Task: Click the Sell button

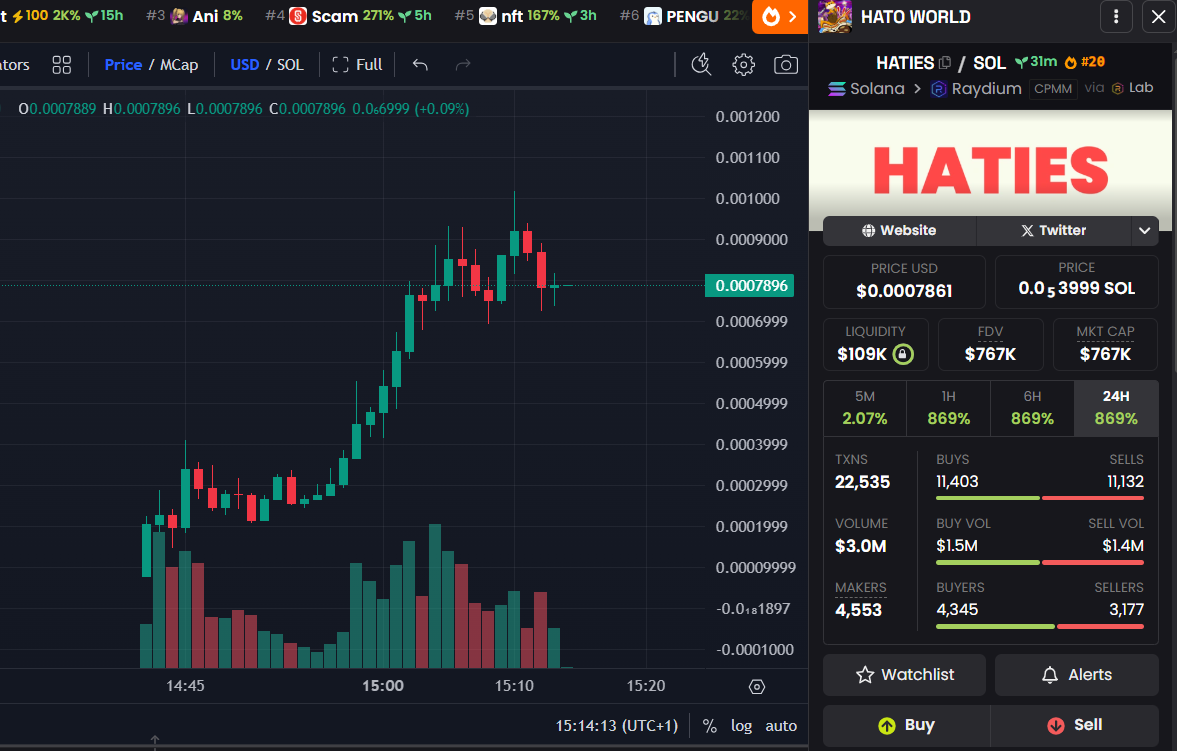Action: coord(1075,725)
